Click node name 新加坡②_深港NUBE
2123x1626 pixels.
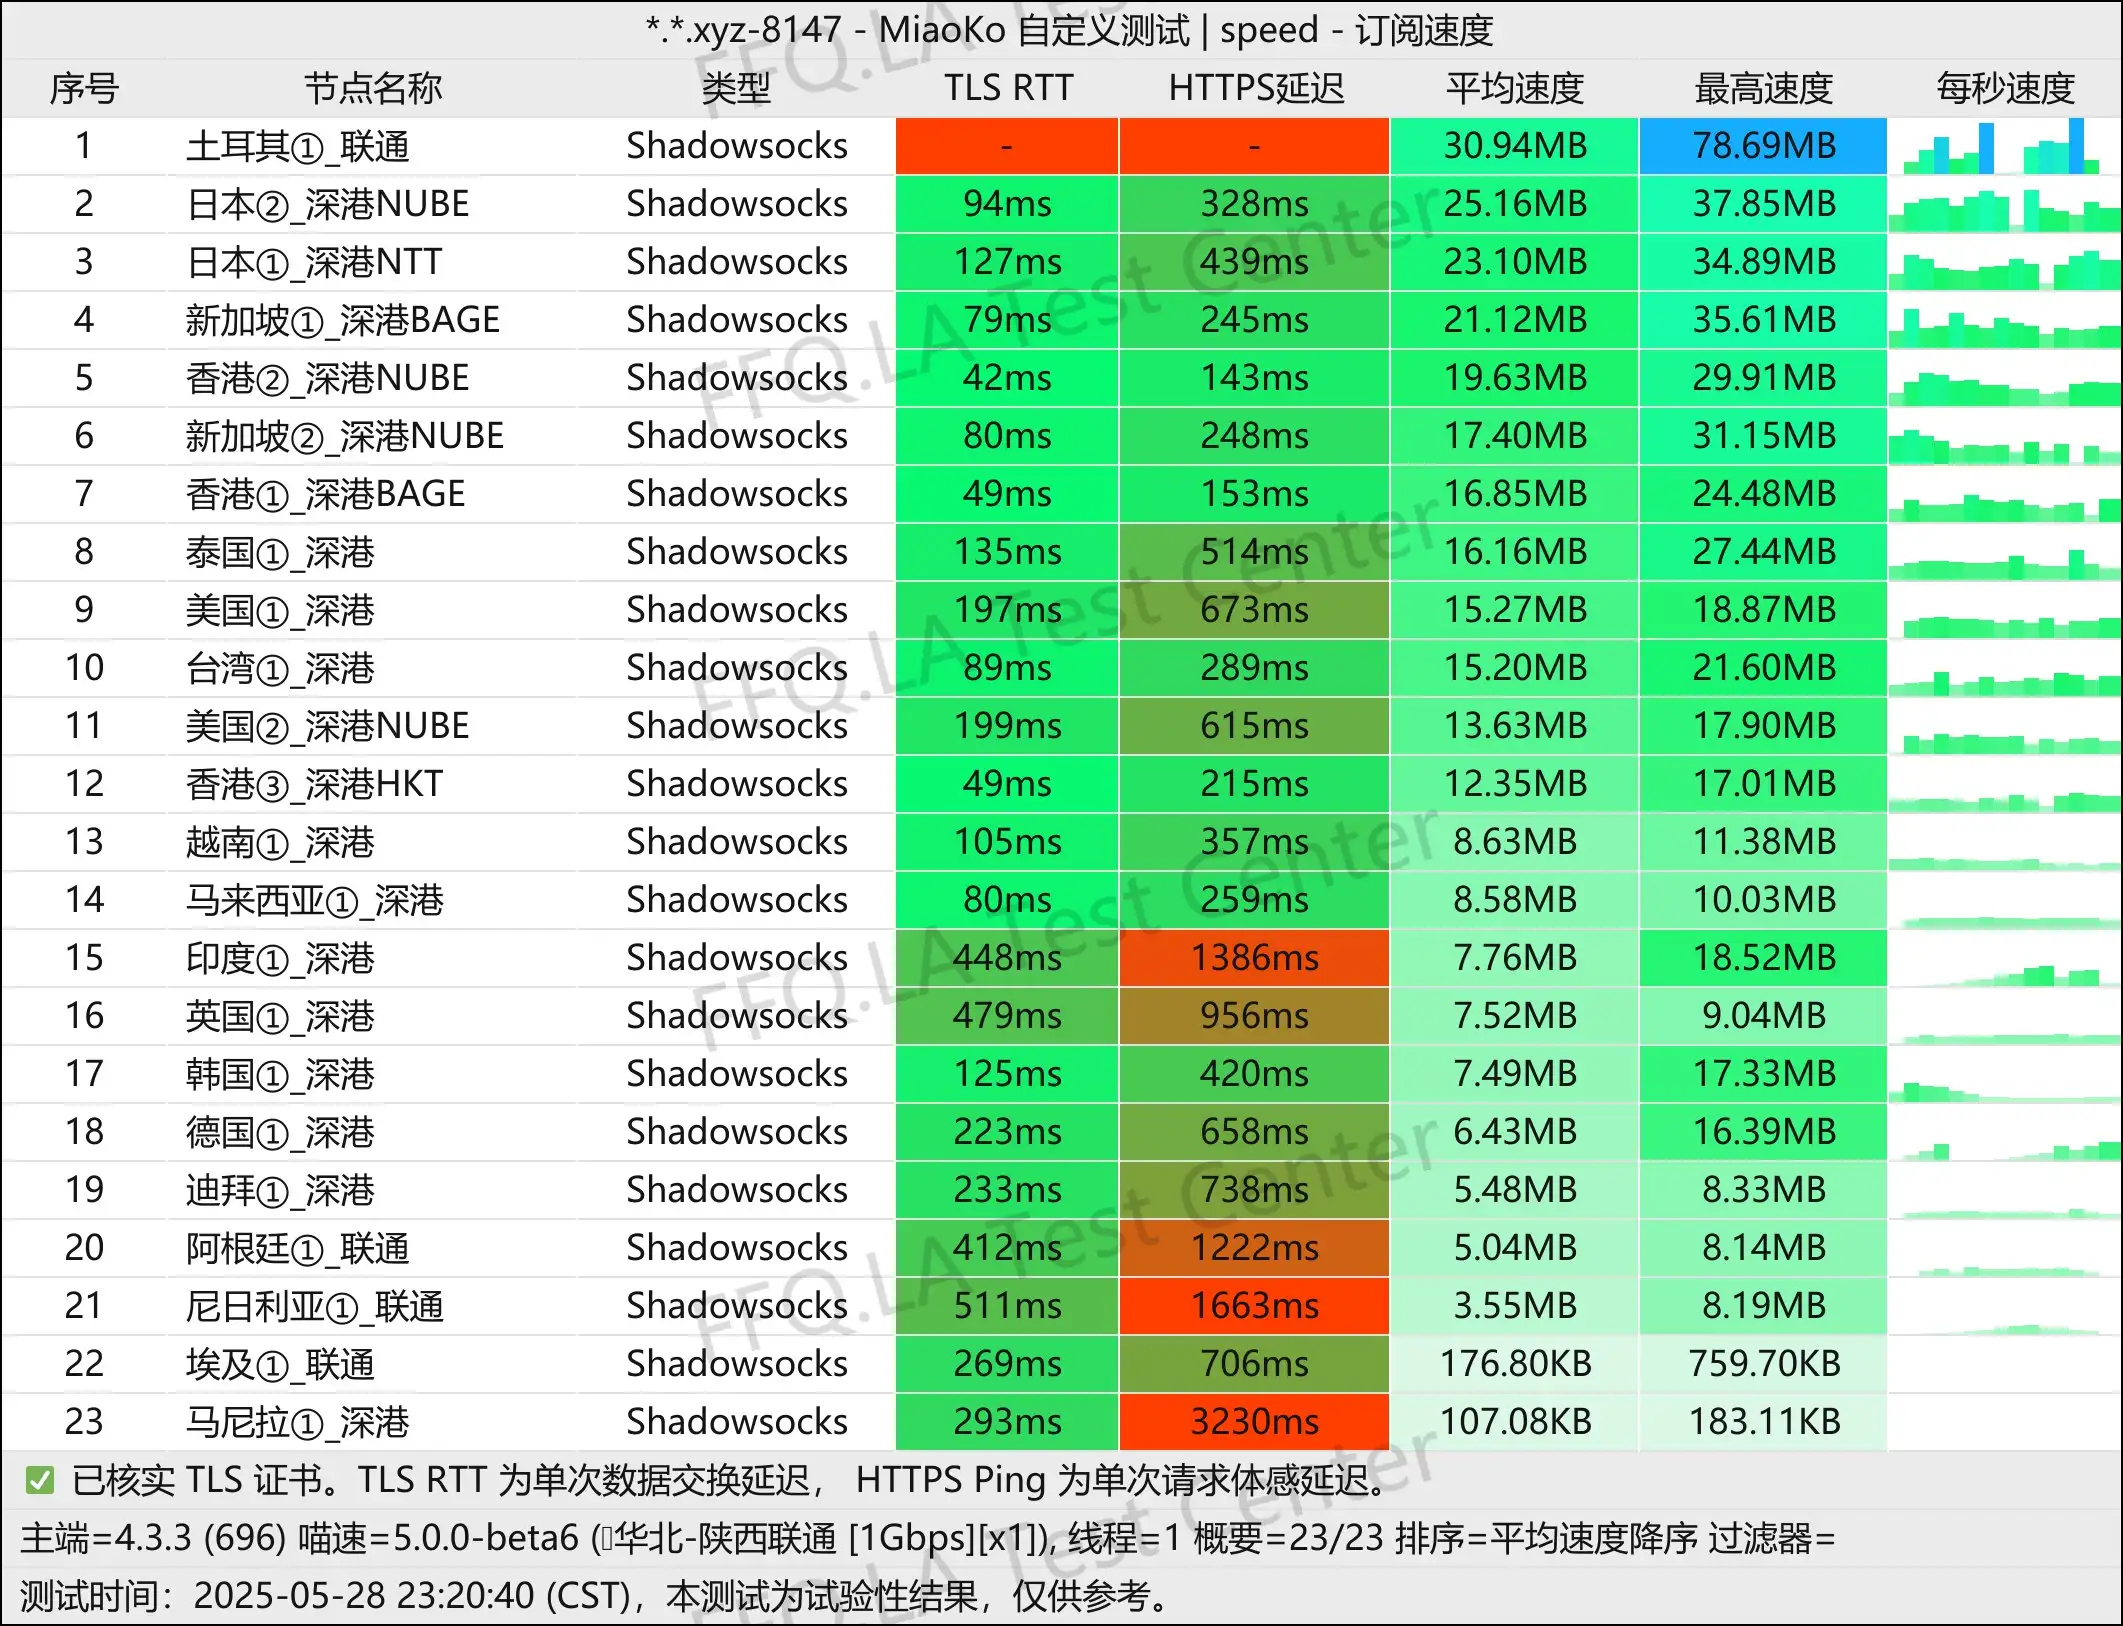point(344,437)
